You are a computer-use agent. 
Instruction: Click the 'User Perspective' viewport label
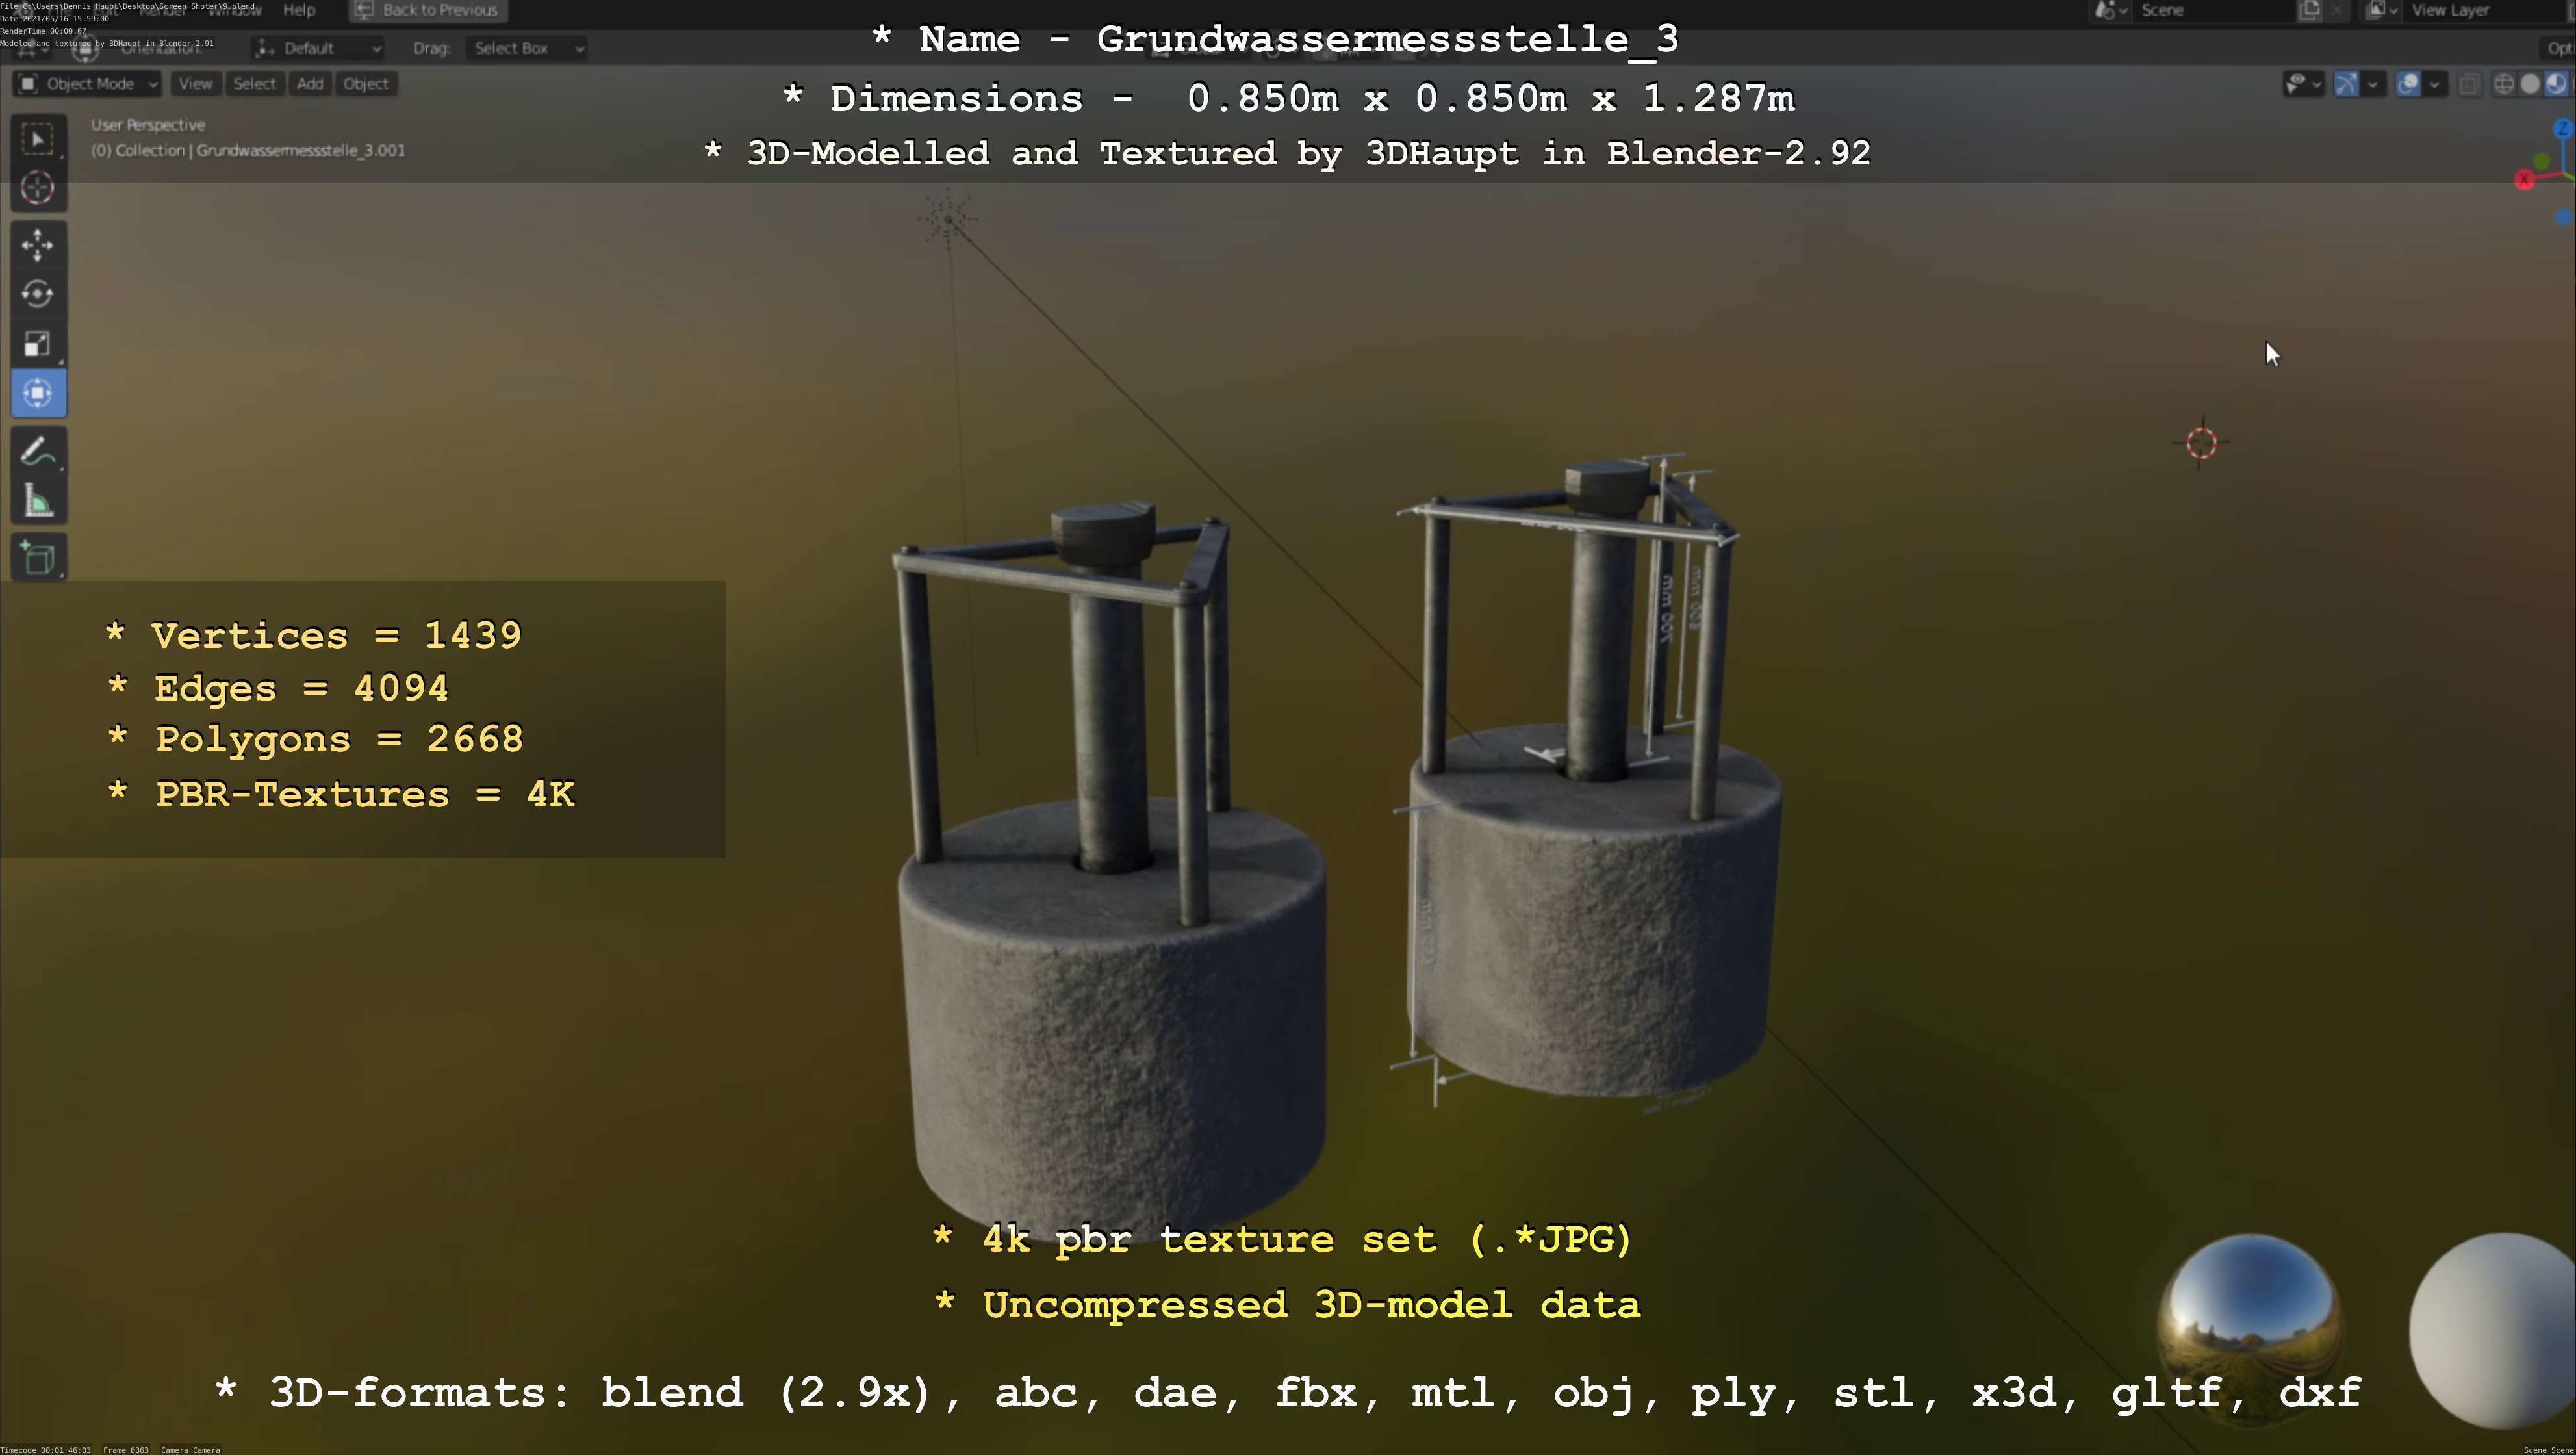pos(148,125)
